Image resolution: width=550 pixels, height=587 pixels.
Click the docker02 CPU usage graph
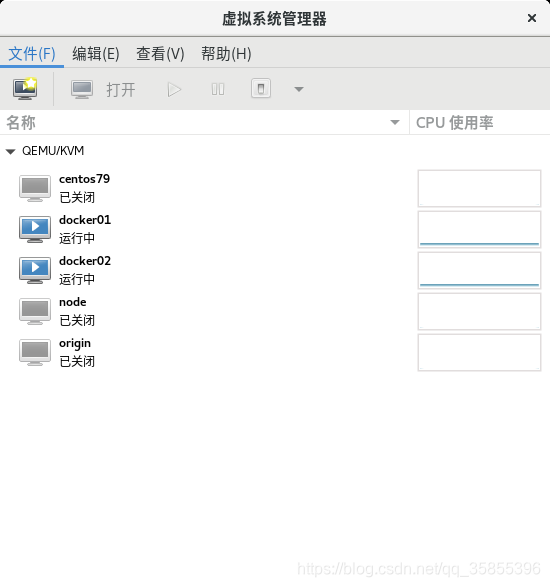point(479,270)
